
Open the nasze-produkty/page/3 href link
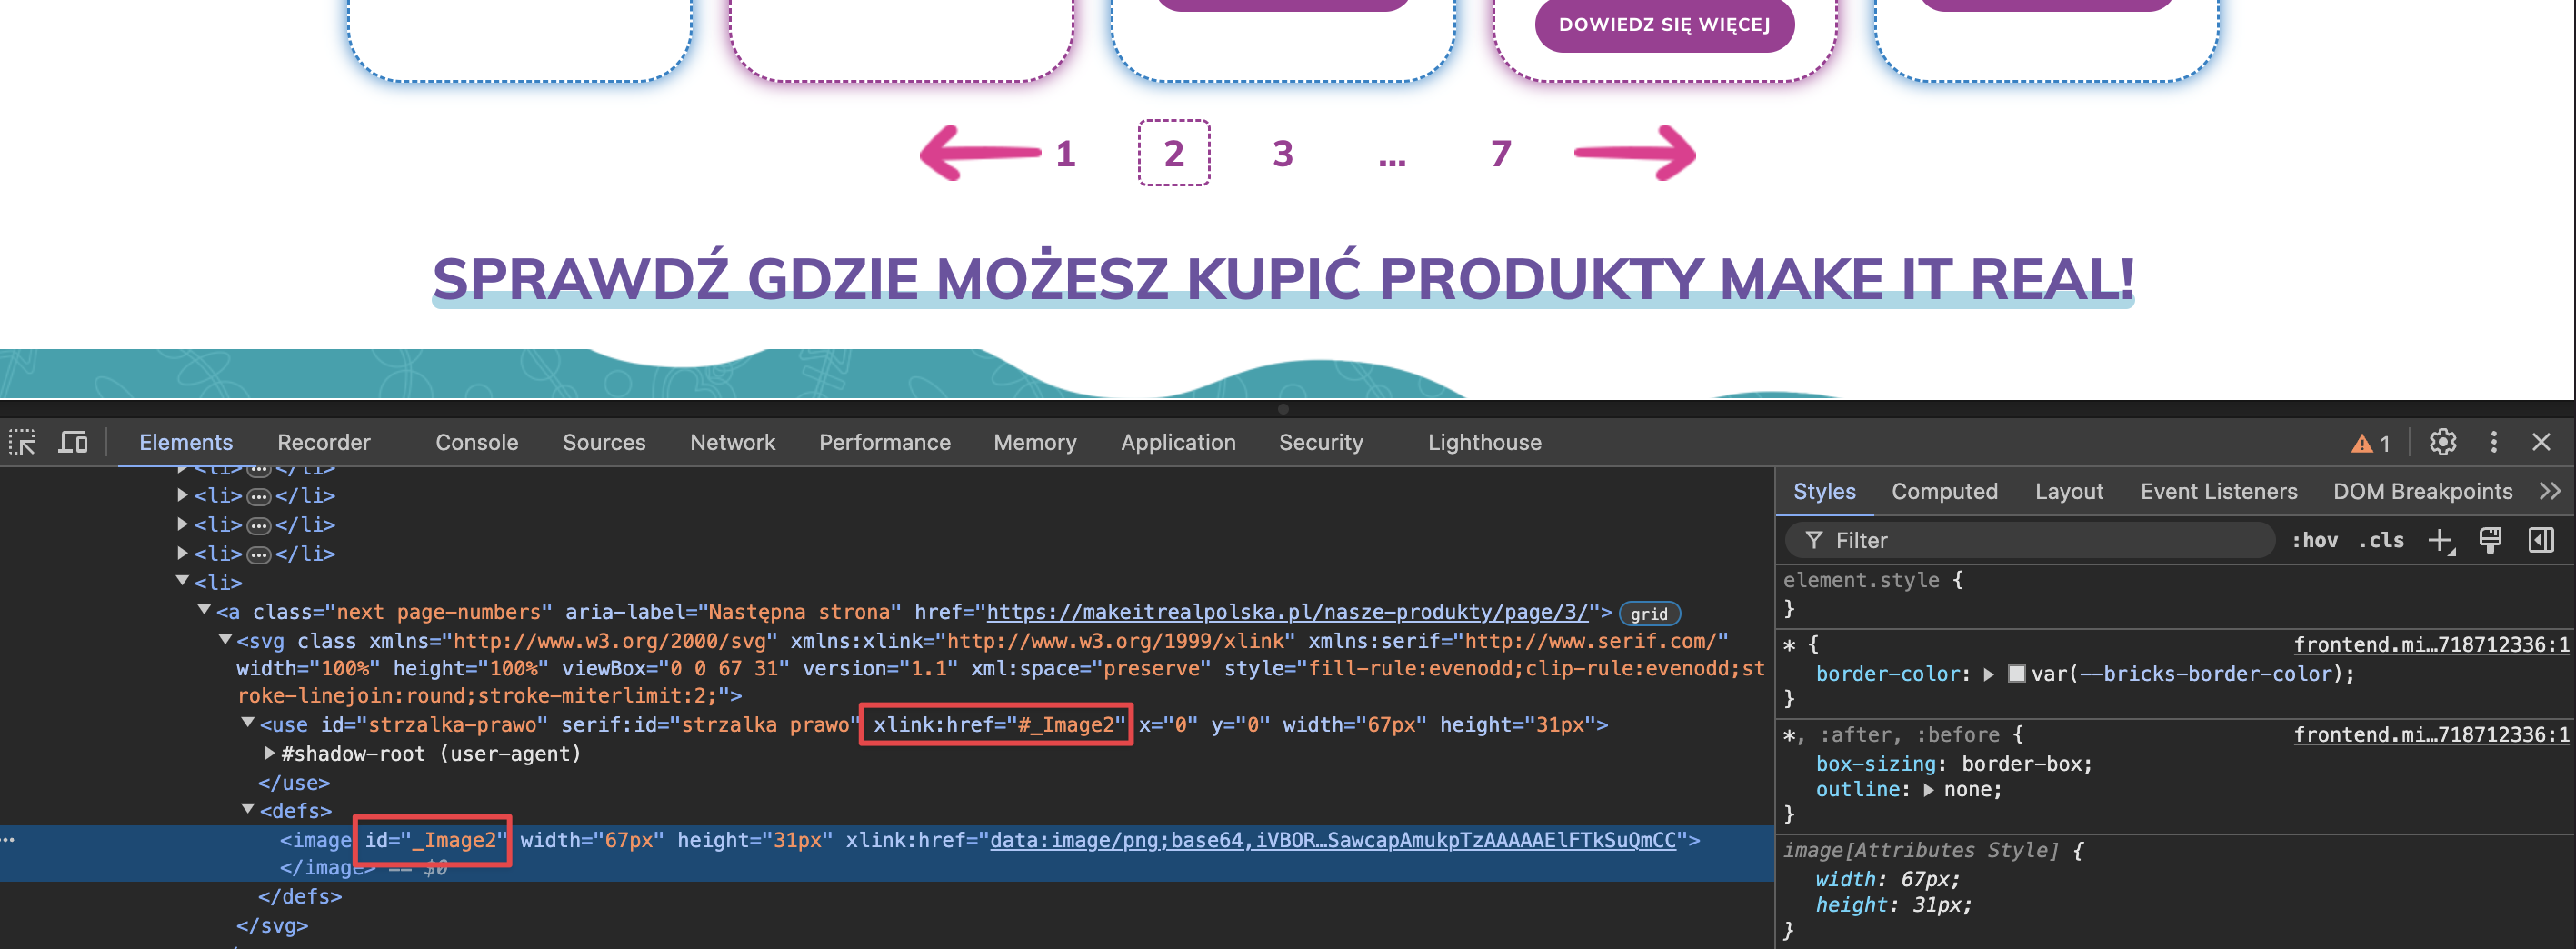point(1287,612)
